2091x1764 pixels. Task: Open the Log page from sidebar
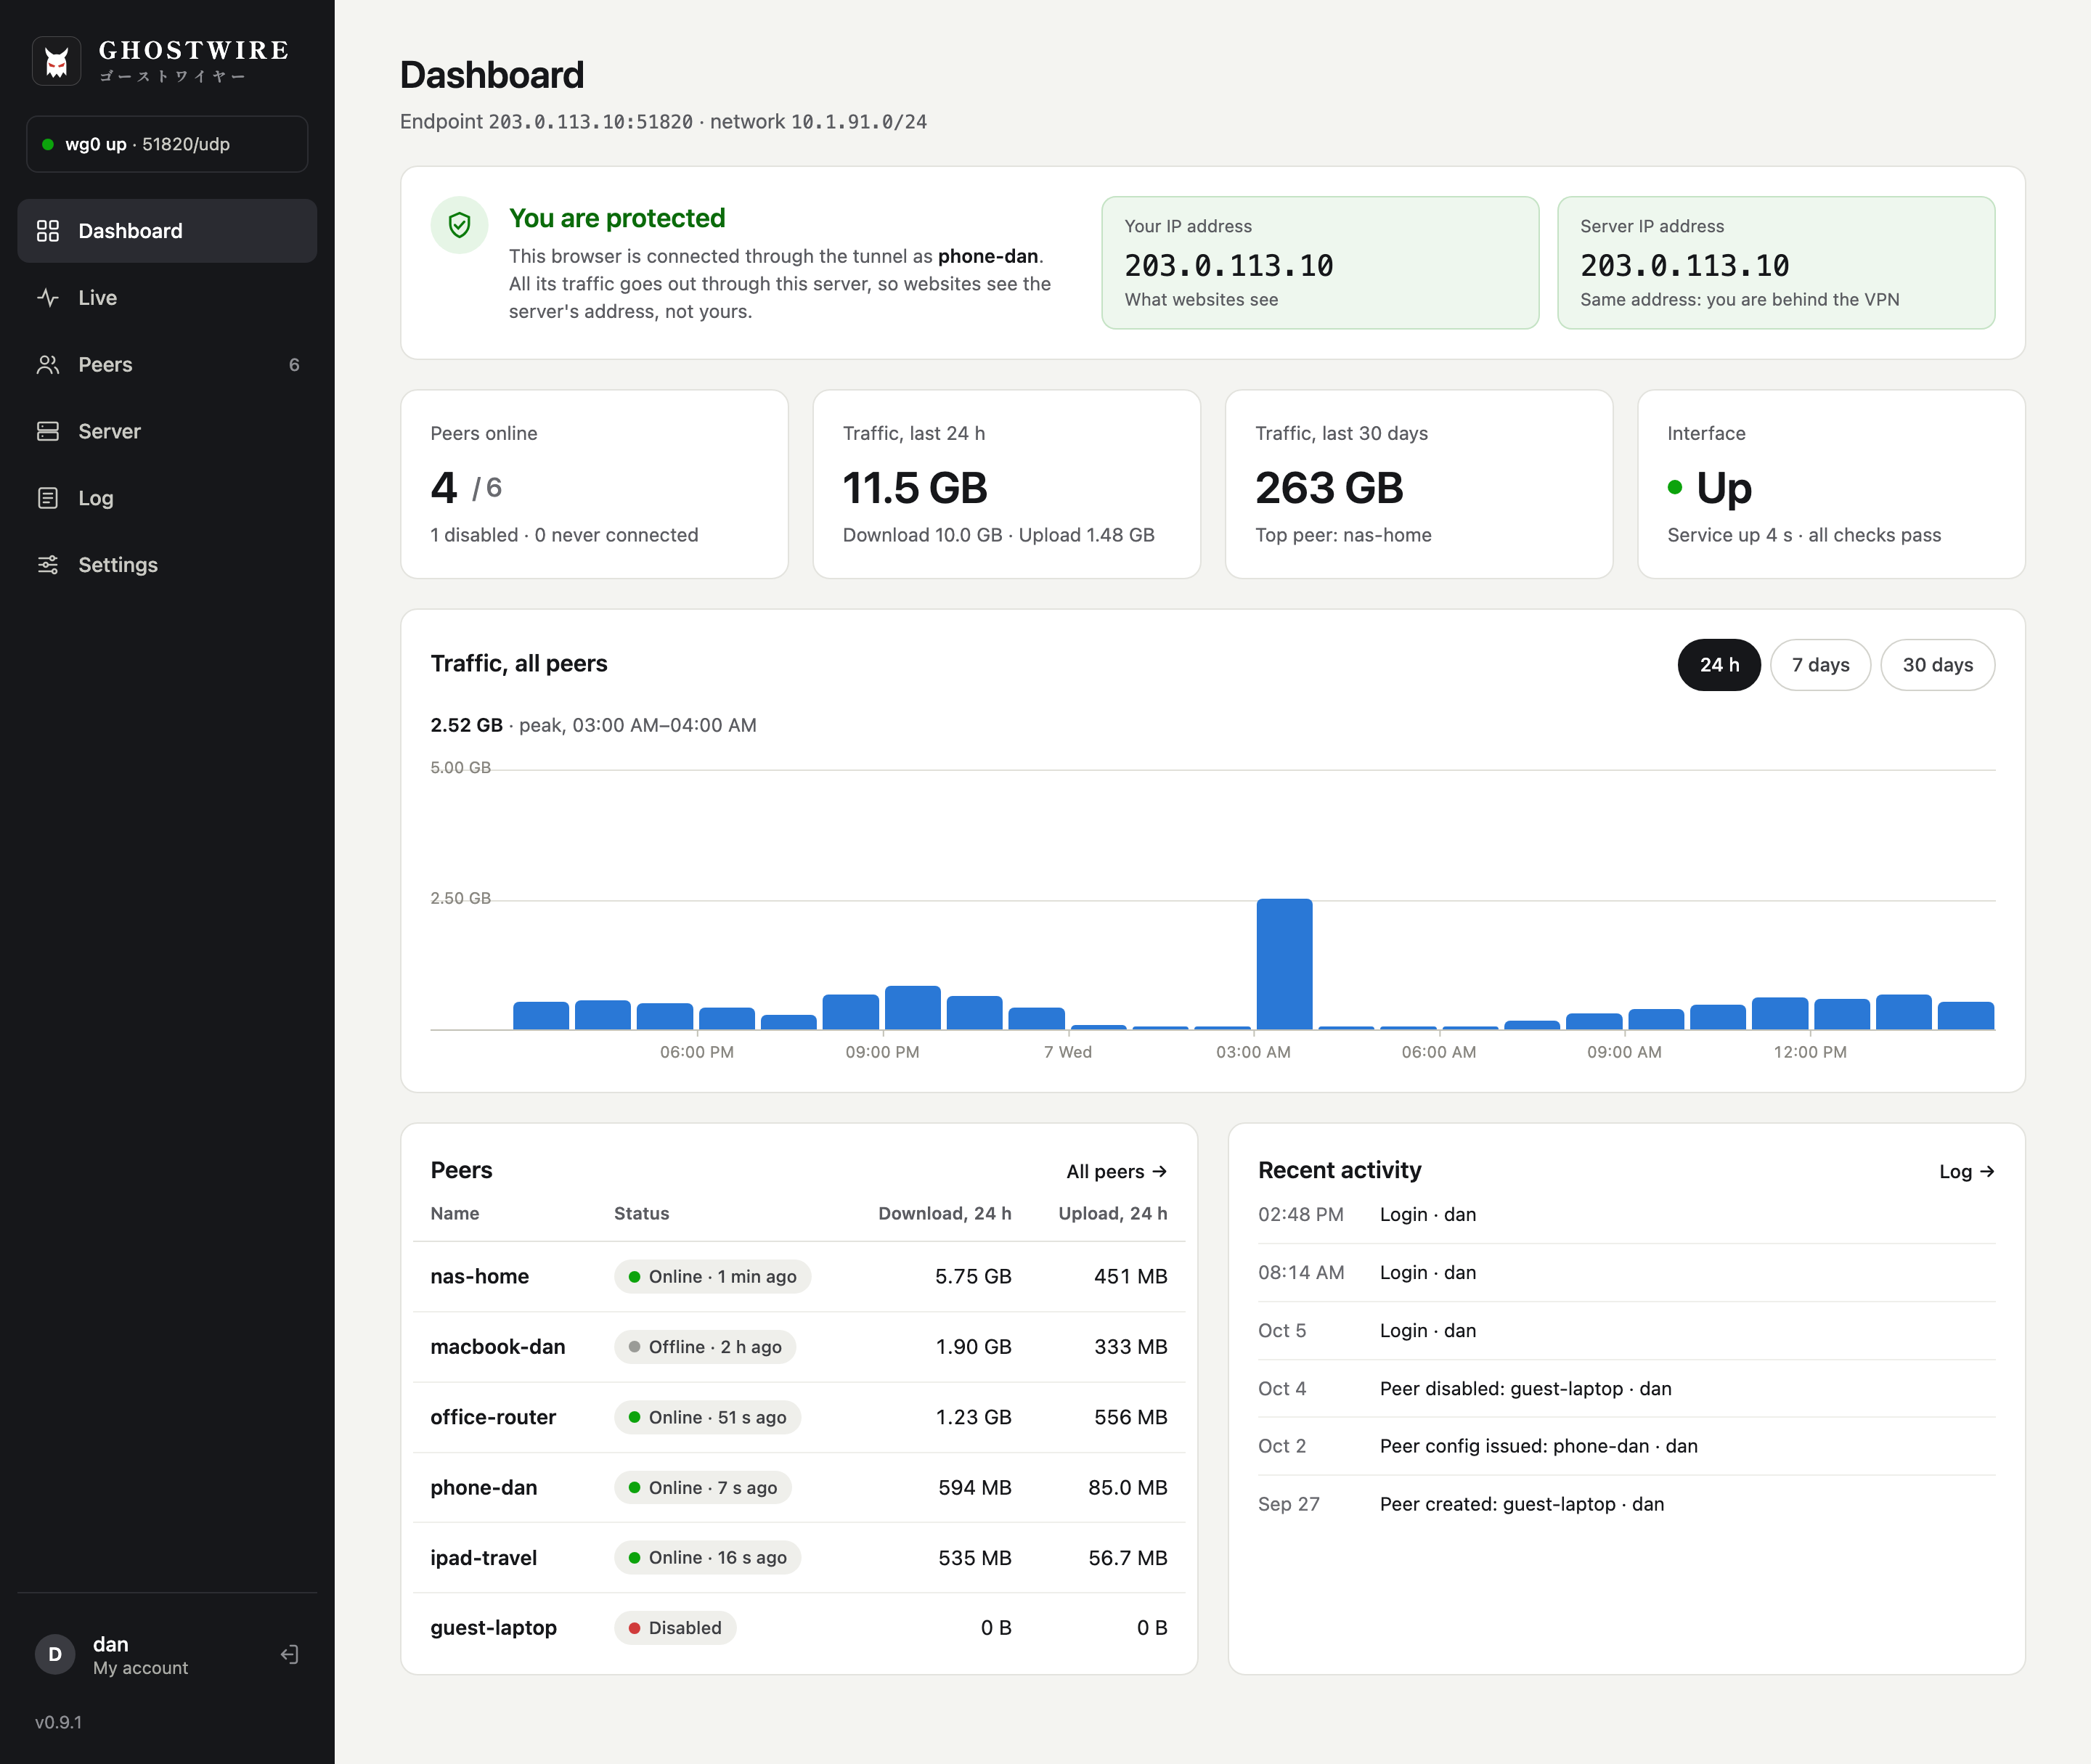point(167,498)
